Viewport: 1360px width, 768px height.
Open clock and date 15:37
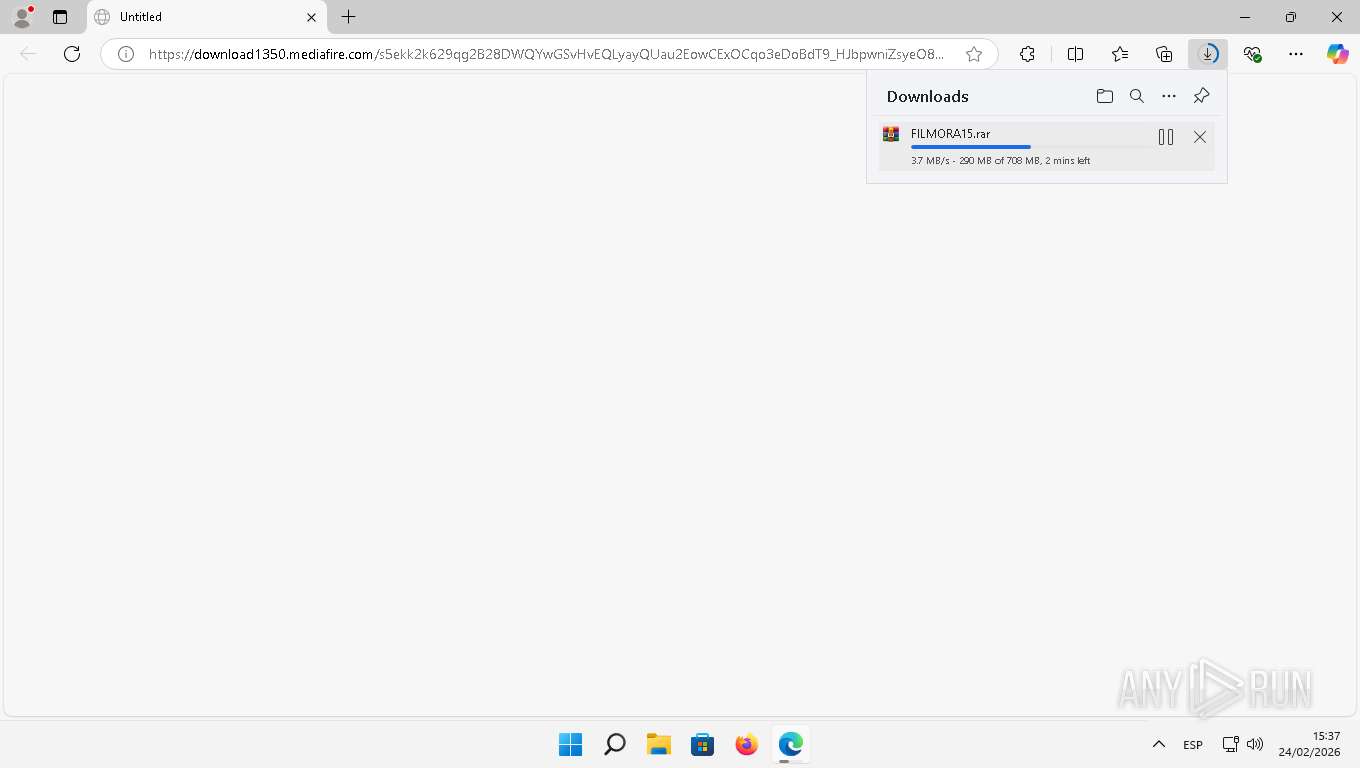point(1310,744)
